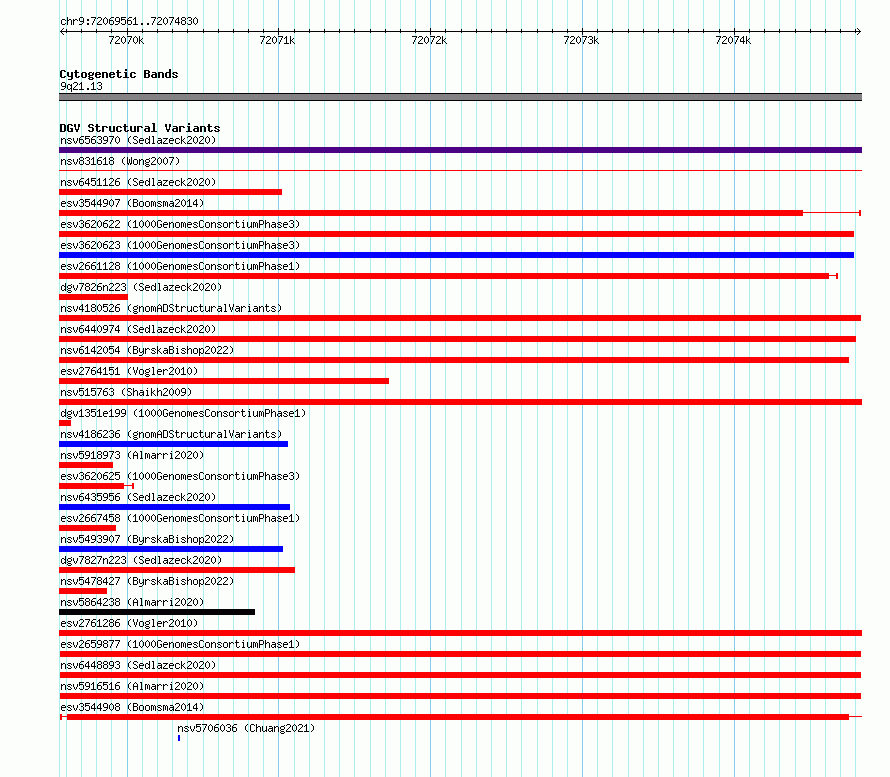Click the red nsv4180526 variant bar
The width and height of the screenshot is (890, 777).
tap(460, 318)
